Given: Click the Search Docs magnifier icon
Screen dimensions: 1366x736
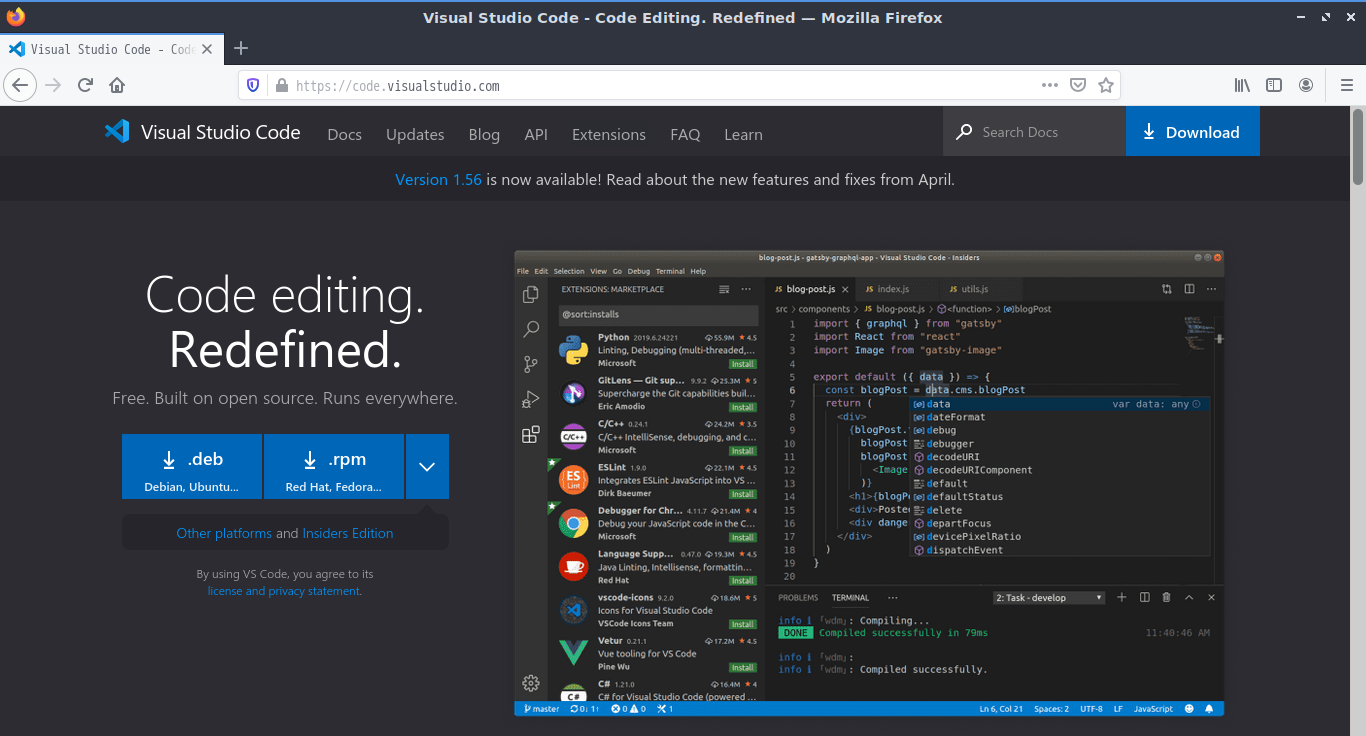Looking at the screenshot, I should pyautogui.click(x=964, y=132).
